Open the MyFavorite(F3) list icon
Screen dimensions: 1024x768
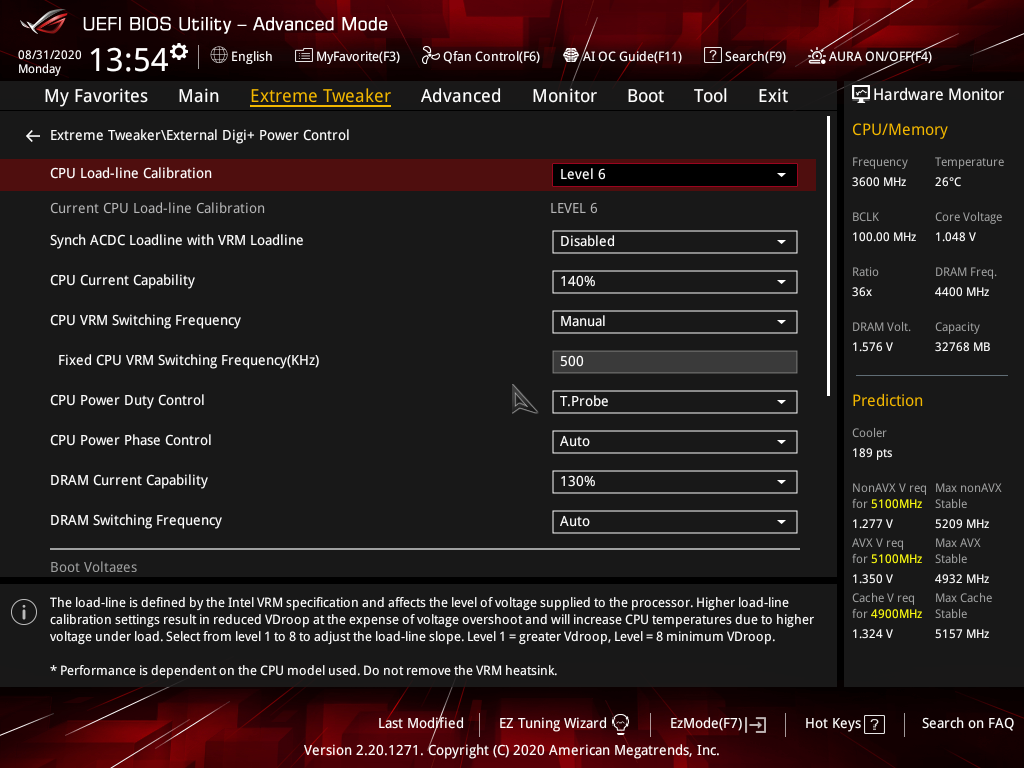coord(304,56)
